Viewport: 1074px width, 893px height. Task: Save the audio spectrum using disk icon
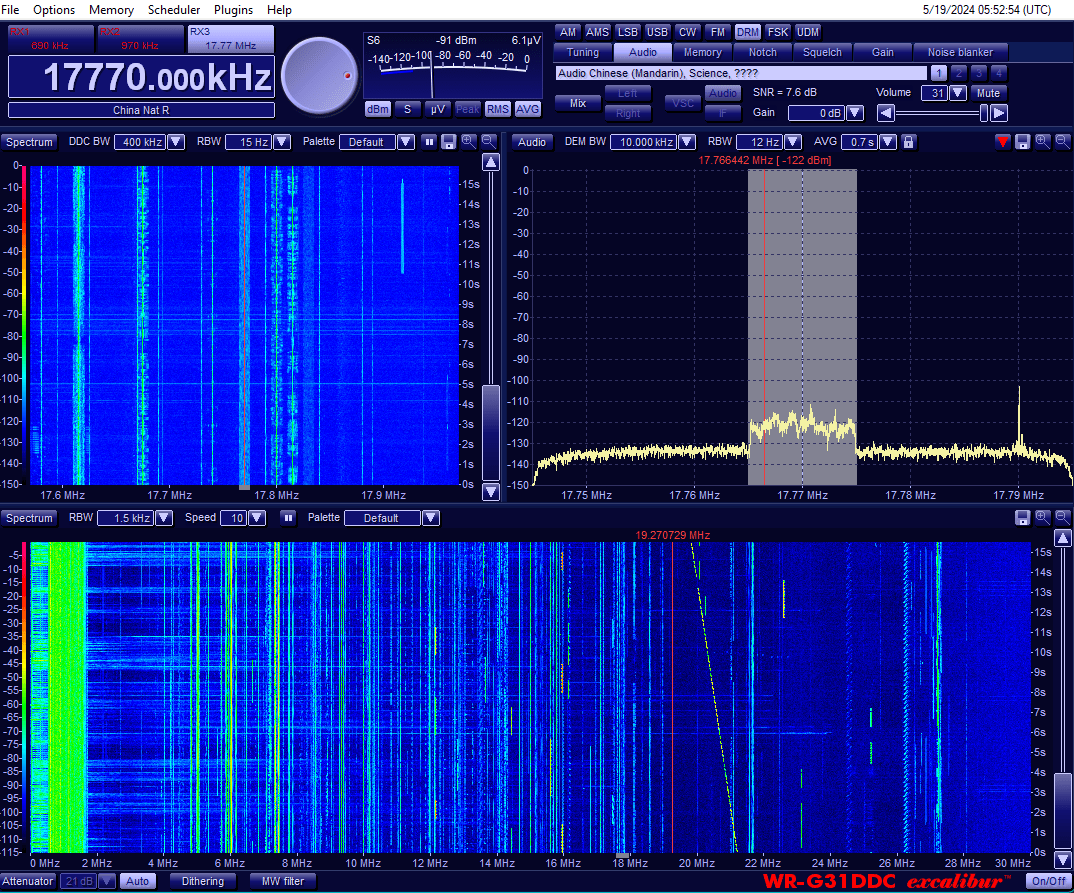pyautogui.click(x=1023, y=142)
